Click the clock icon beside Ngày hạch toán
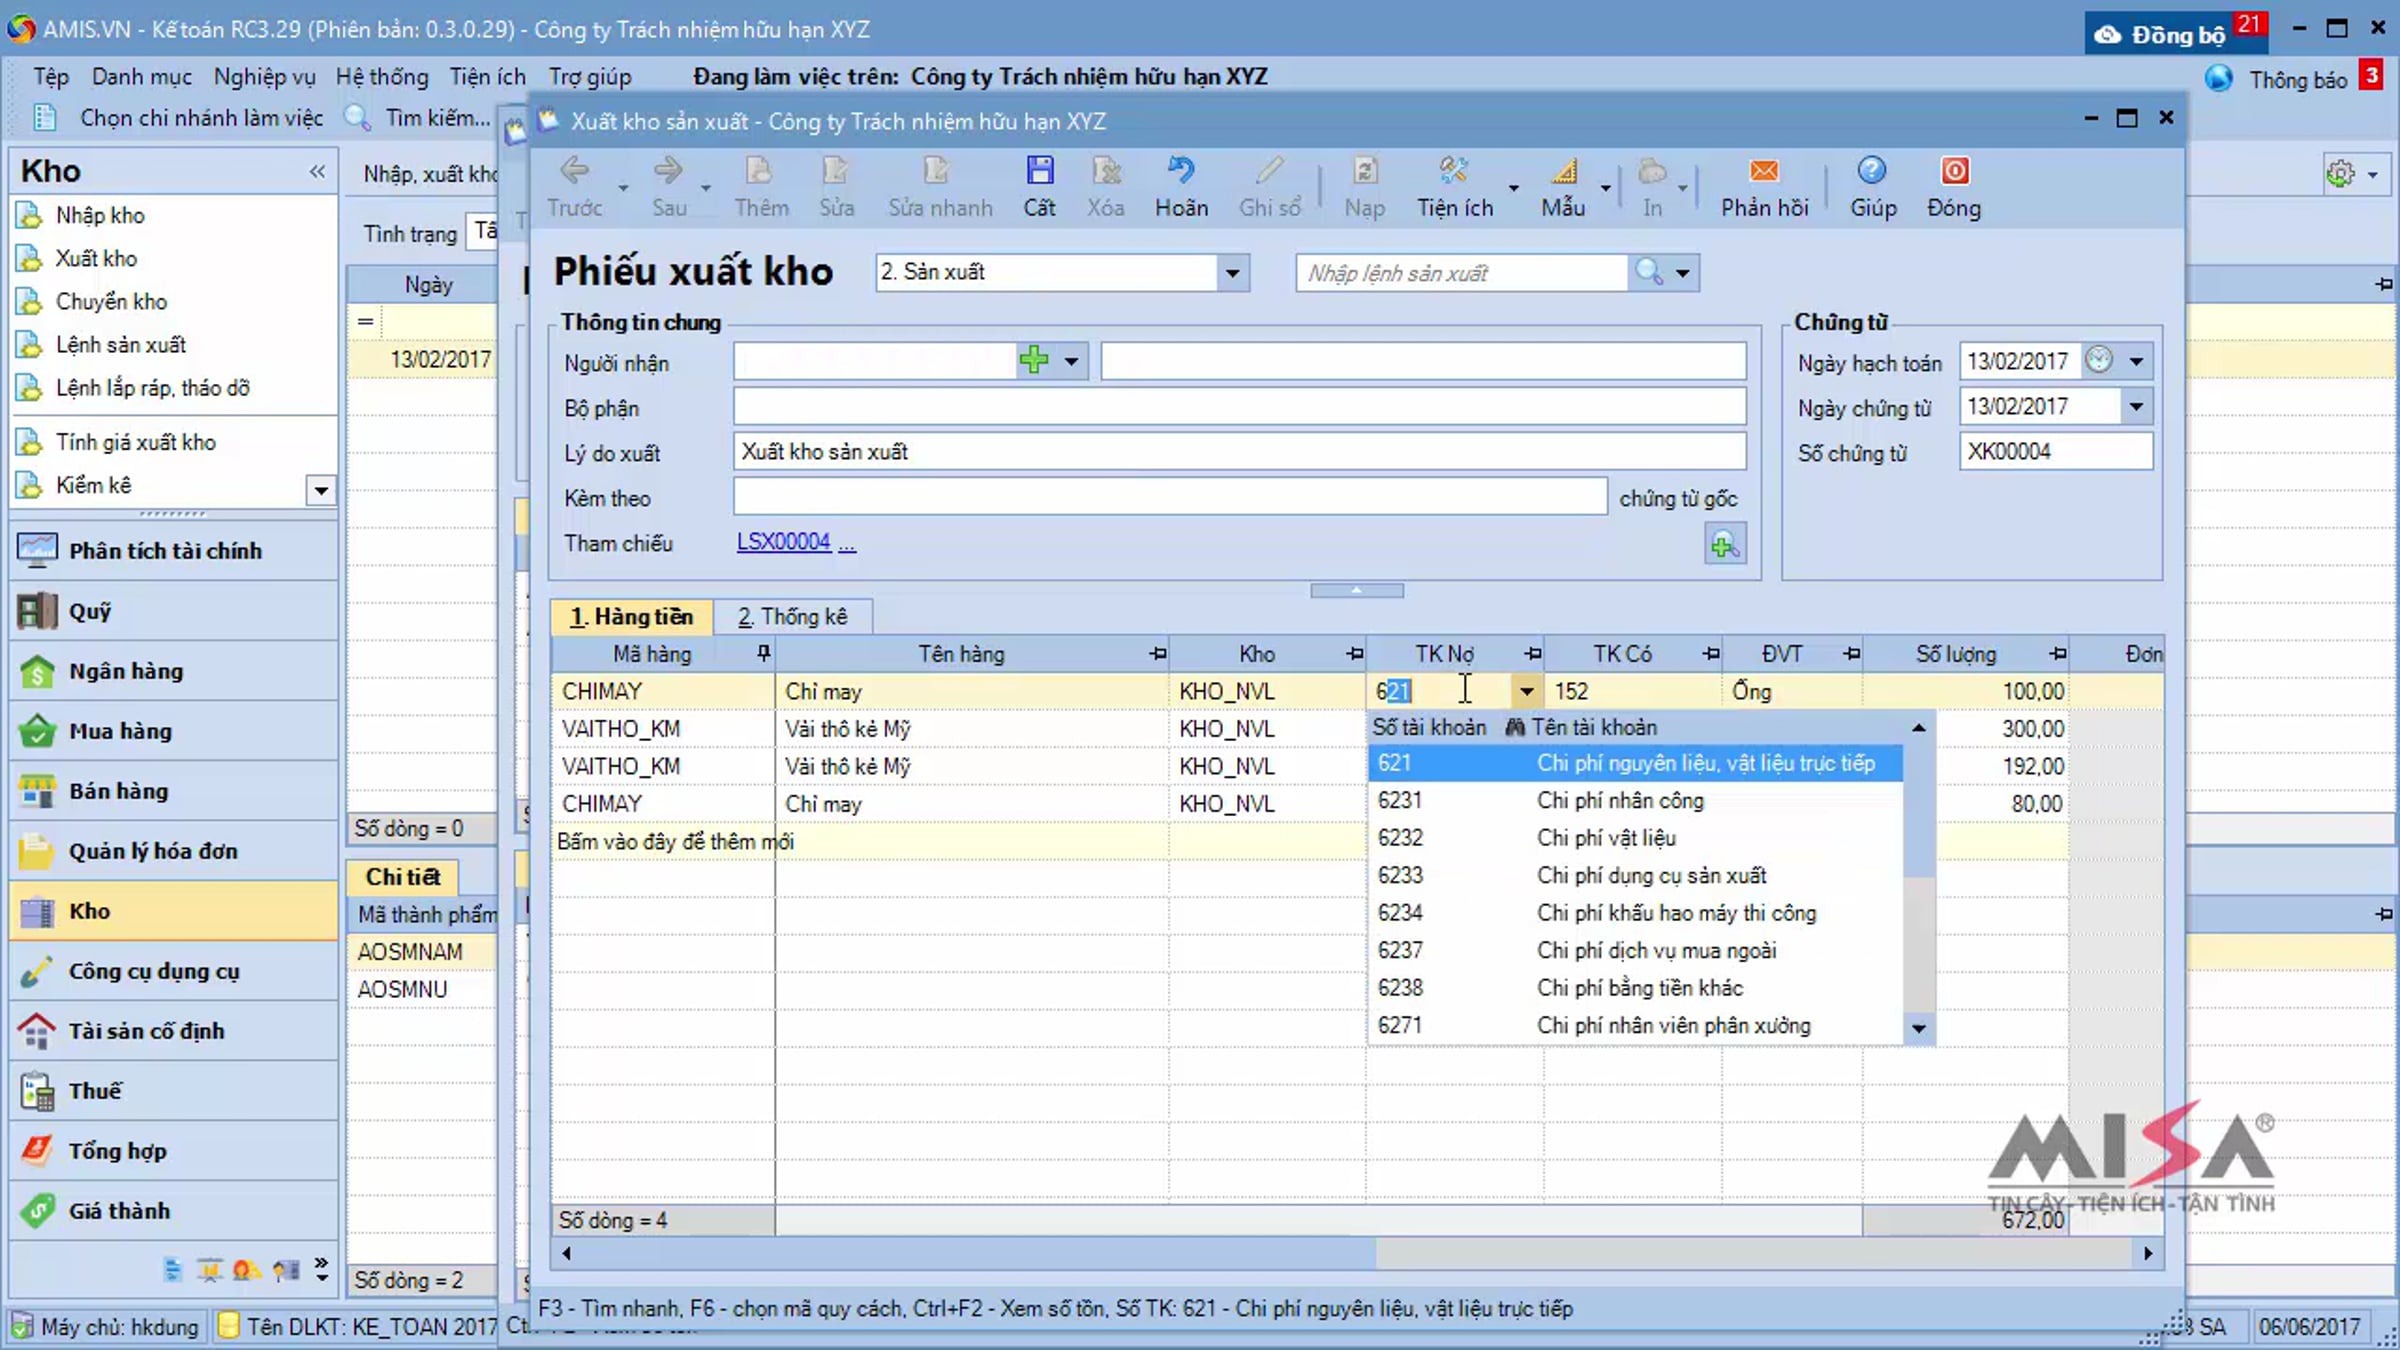2400x1350 pixels. 2099,360
